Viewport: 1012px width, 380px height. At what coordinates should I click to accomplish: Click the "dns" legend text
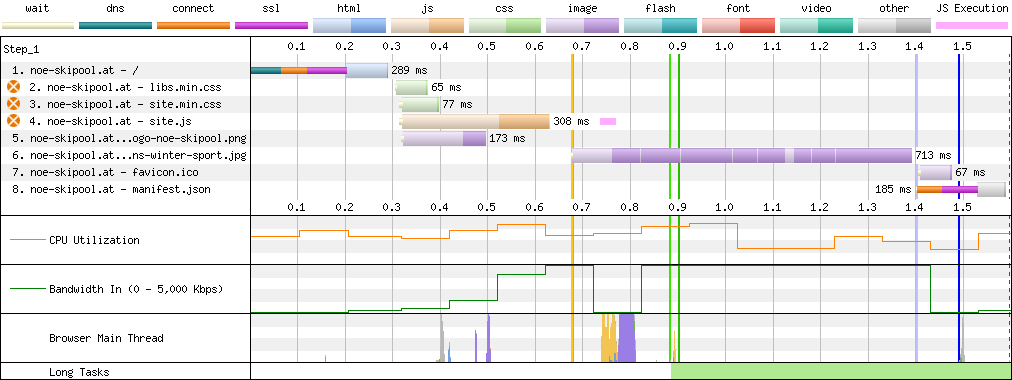coord(115,9)
